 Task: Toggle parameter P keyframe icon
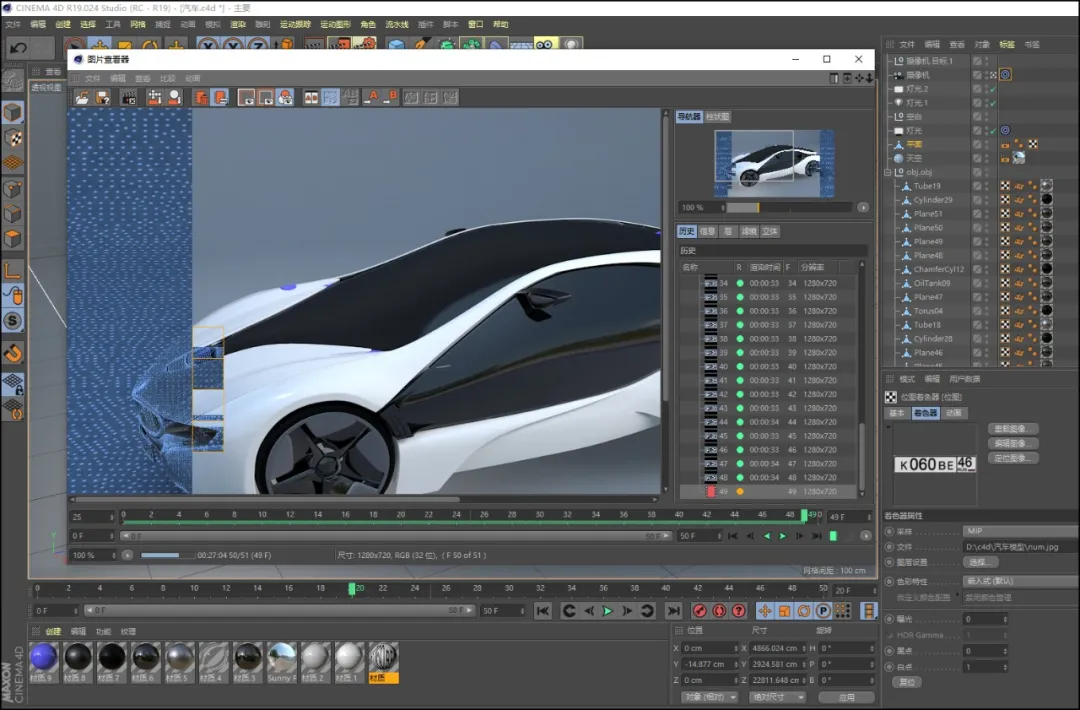point(823,611)
